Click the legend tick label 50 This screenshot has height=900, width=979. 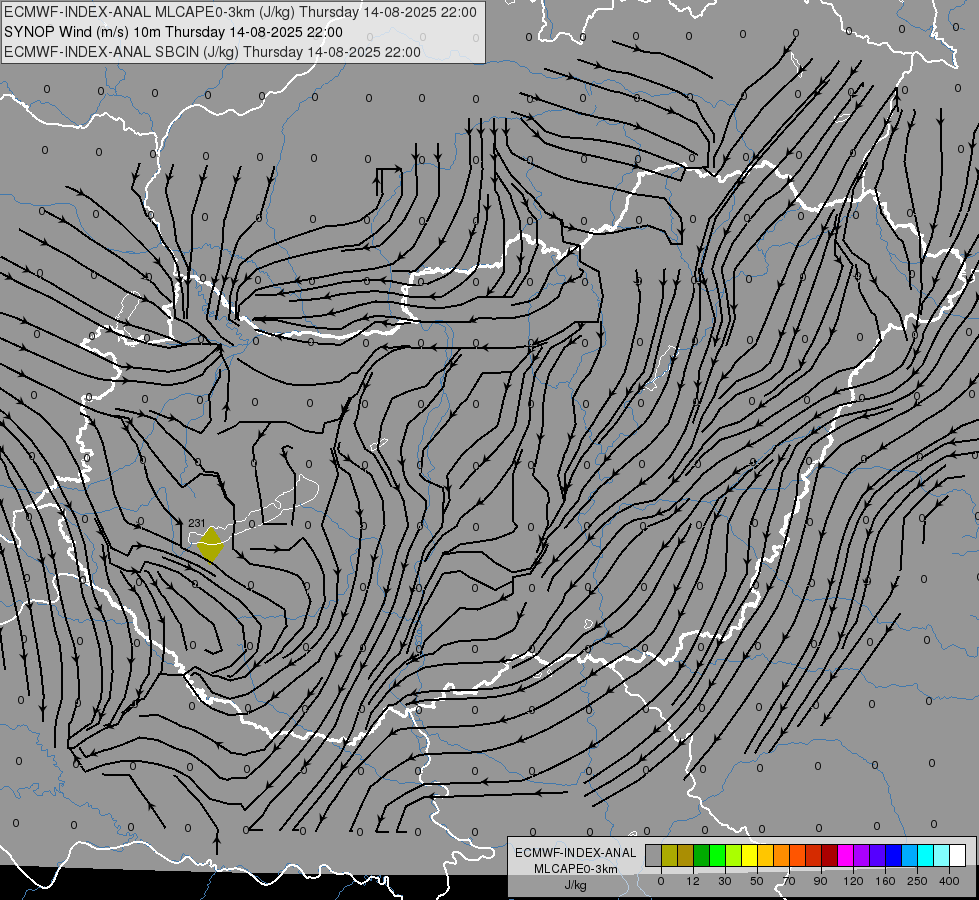757,881
